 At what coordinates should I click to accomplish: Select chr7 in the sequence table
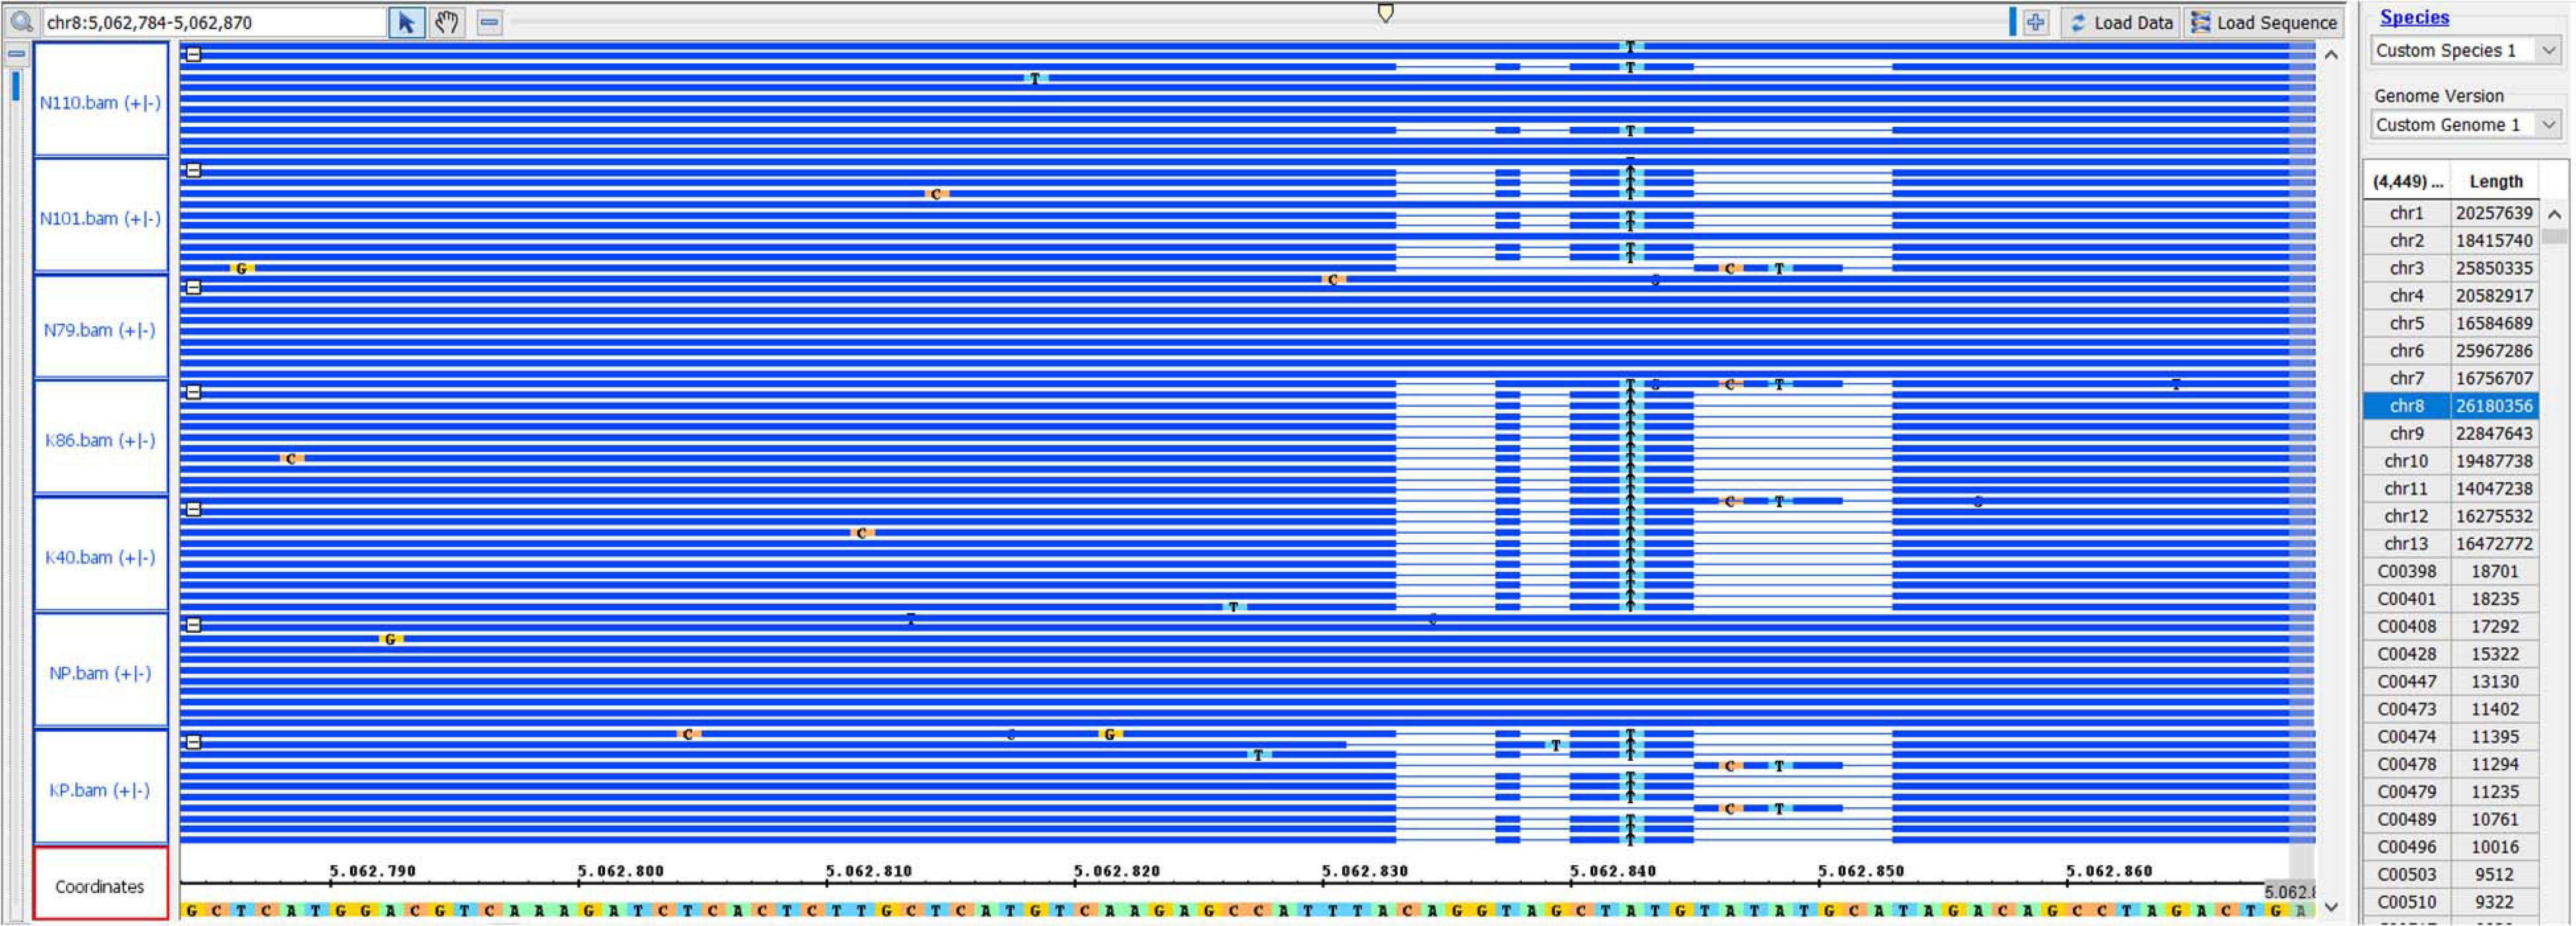[x=2406, y=378]
